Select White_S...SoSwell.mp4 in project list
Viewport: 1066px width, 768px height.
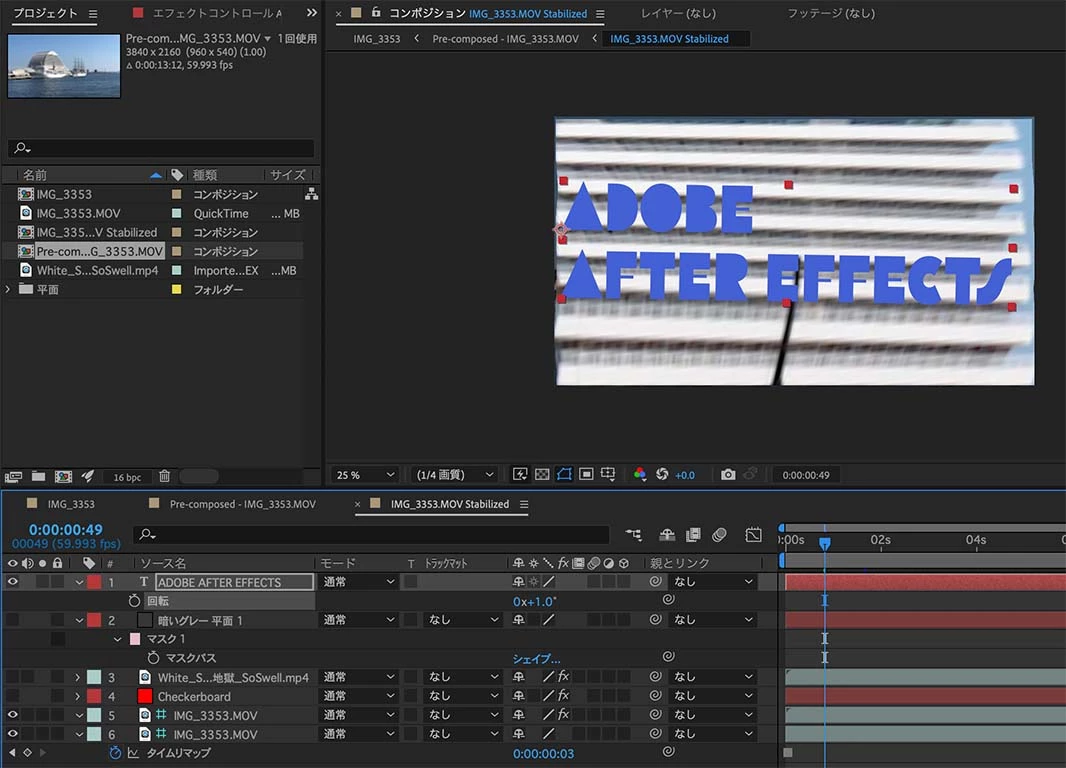[97, 270]
